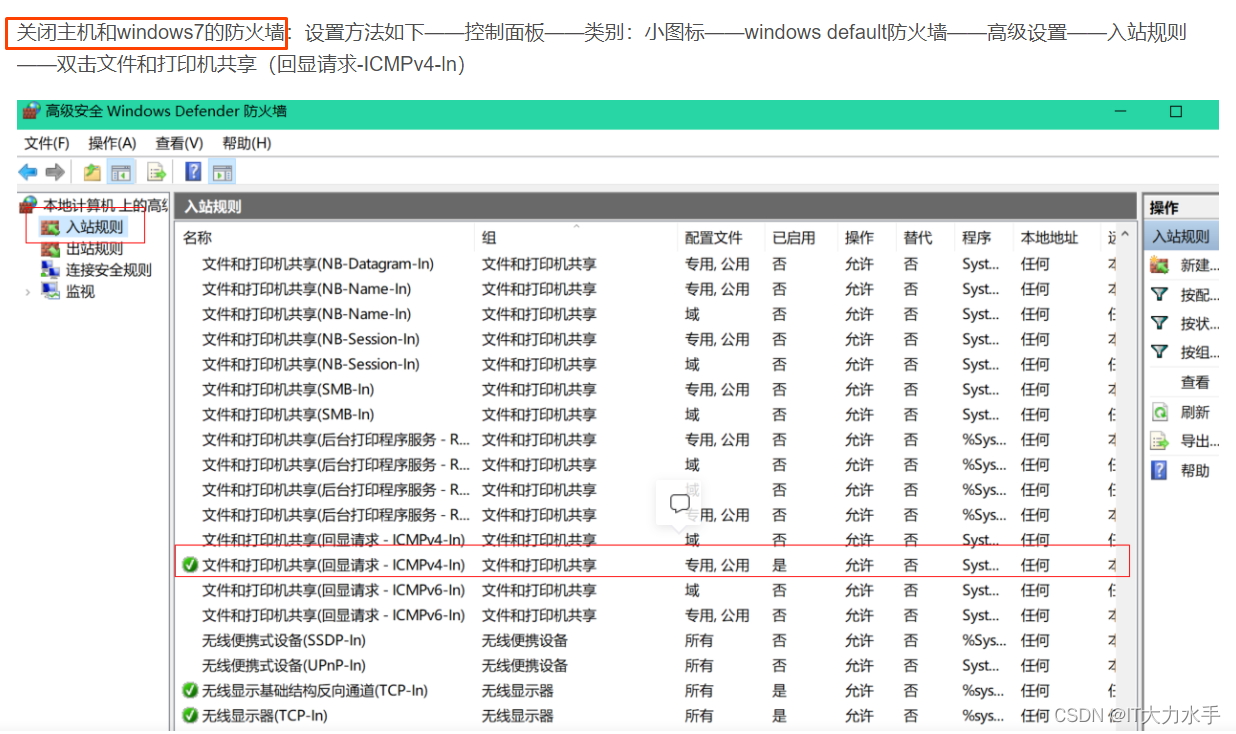Toggle the show/hide action pane toolbar icon

pyautogui.click(x=222, y=172)
